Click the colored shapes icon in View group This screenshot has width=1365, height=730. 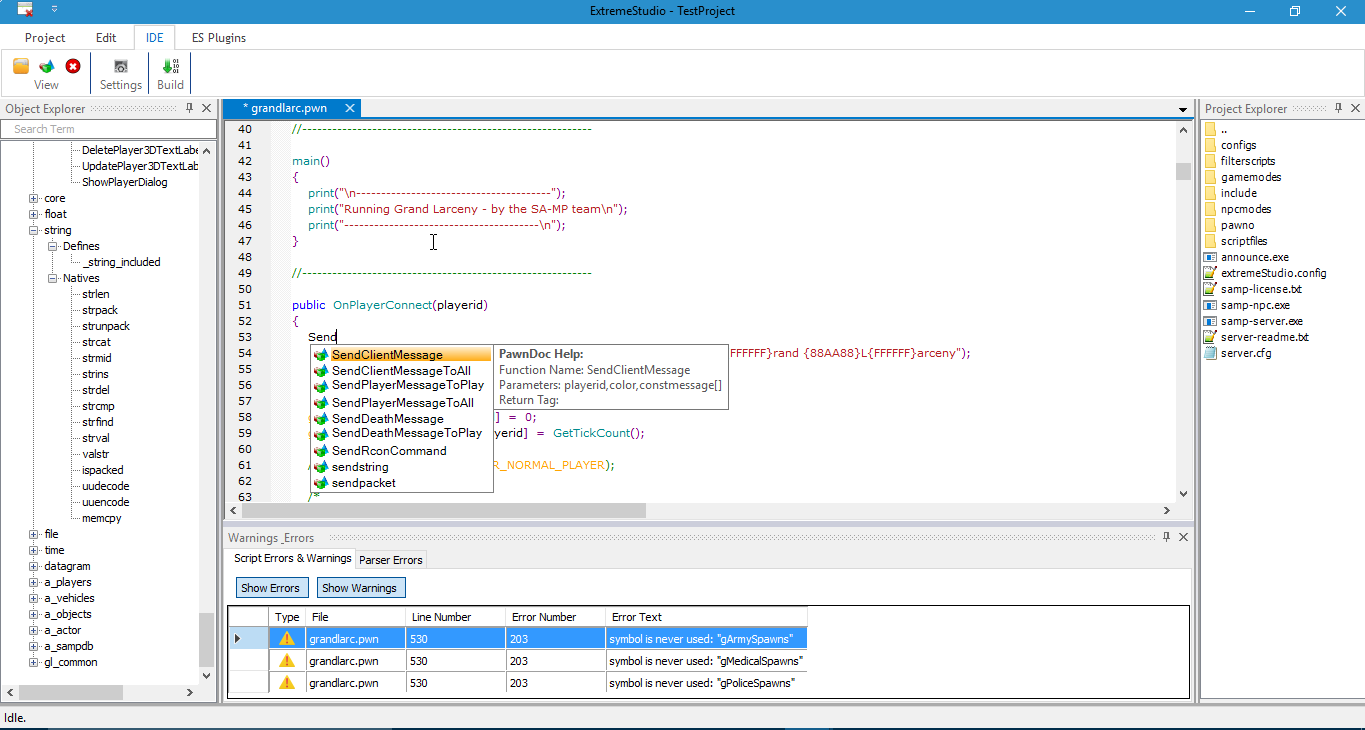[x=46, y=66]
